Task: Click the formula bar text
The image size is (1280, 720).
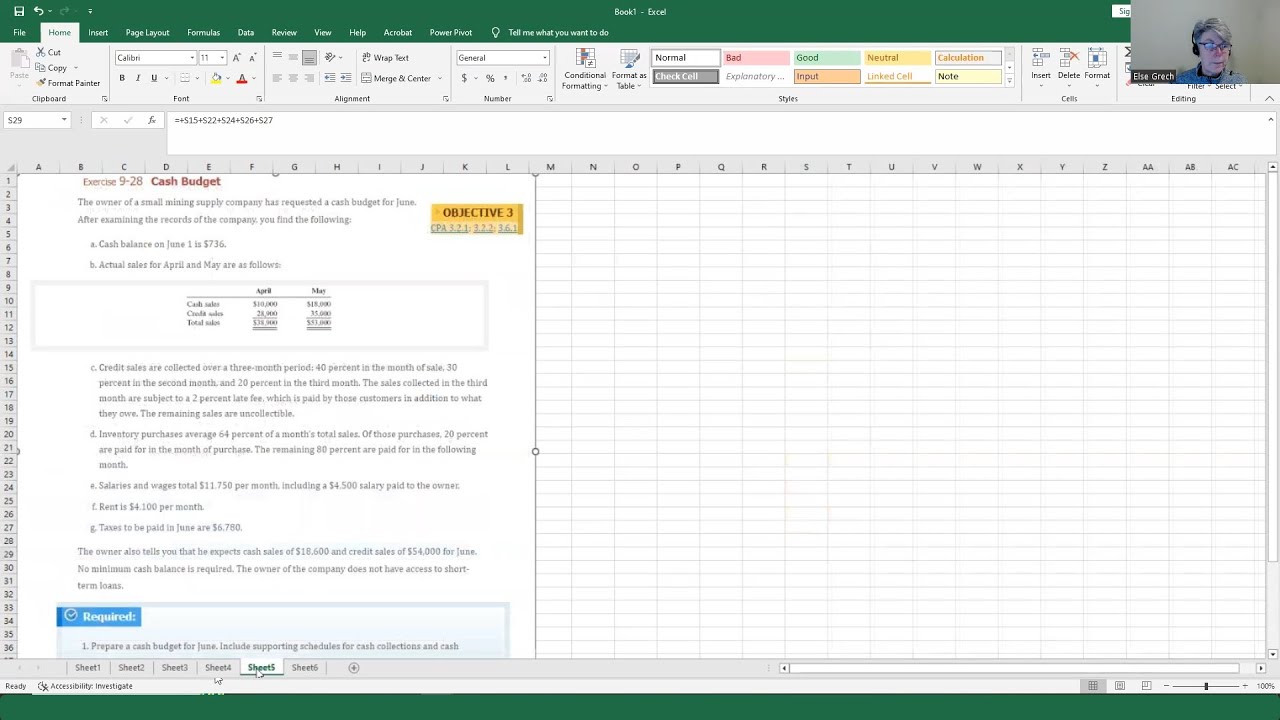Action: click(223, 120)
